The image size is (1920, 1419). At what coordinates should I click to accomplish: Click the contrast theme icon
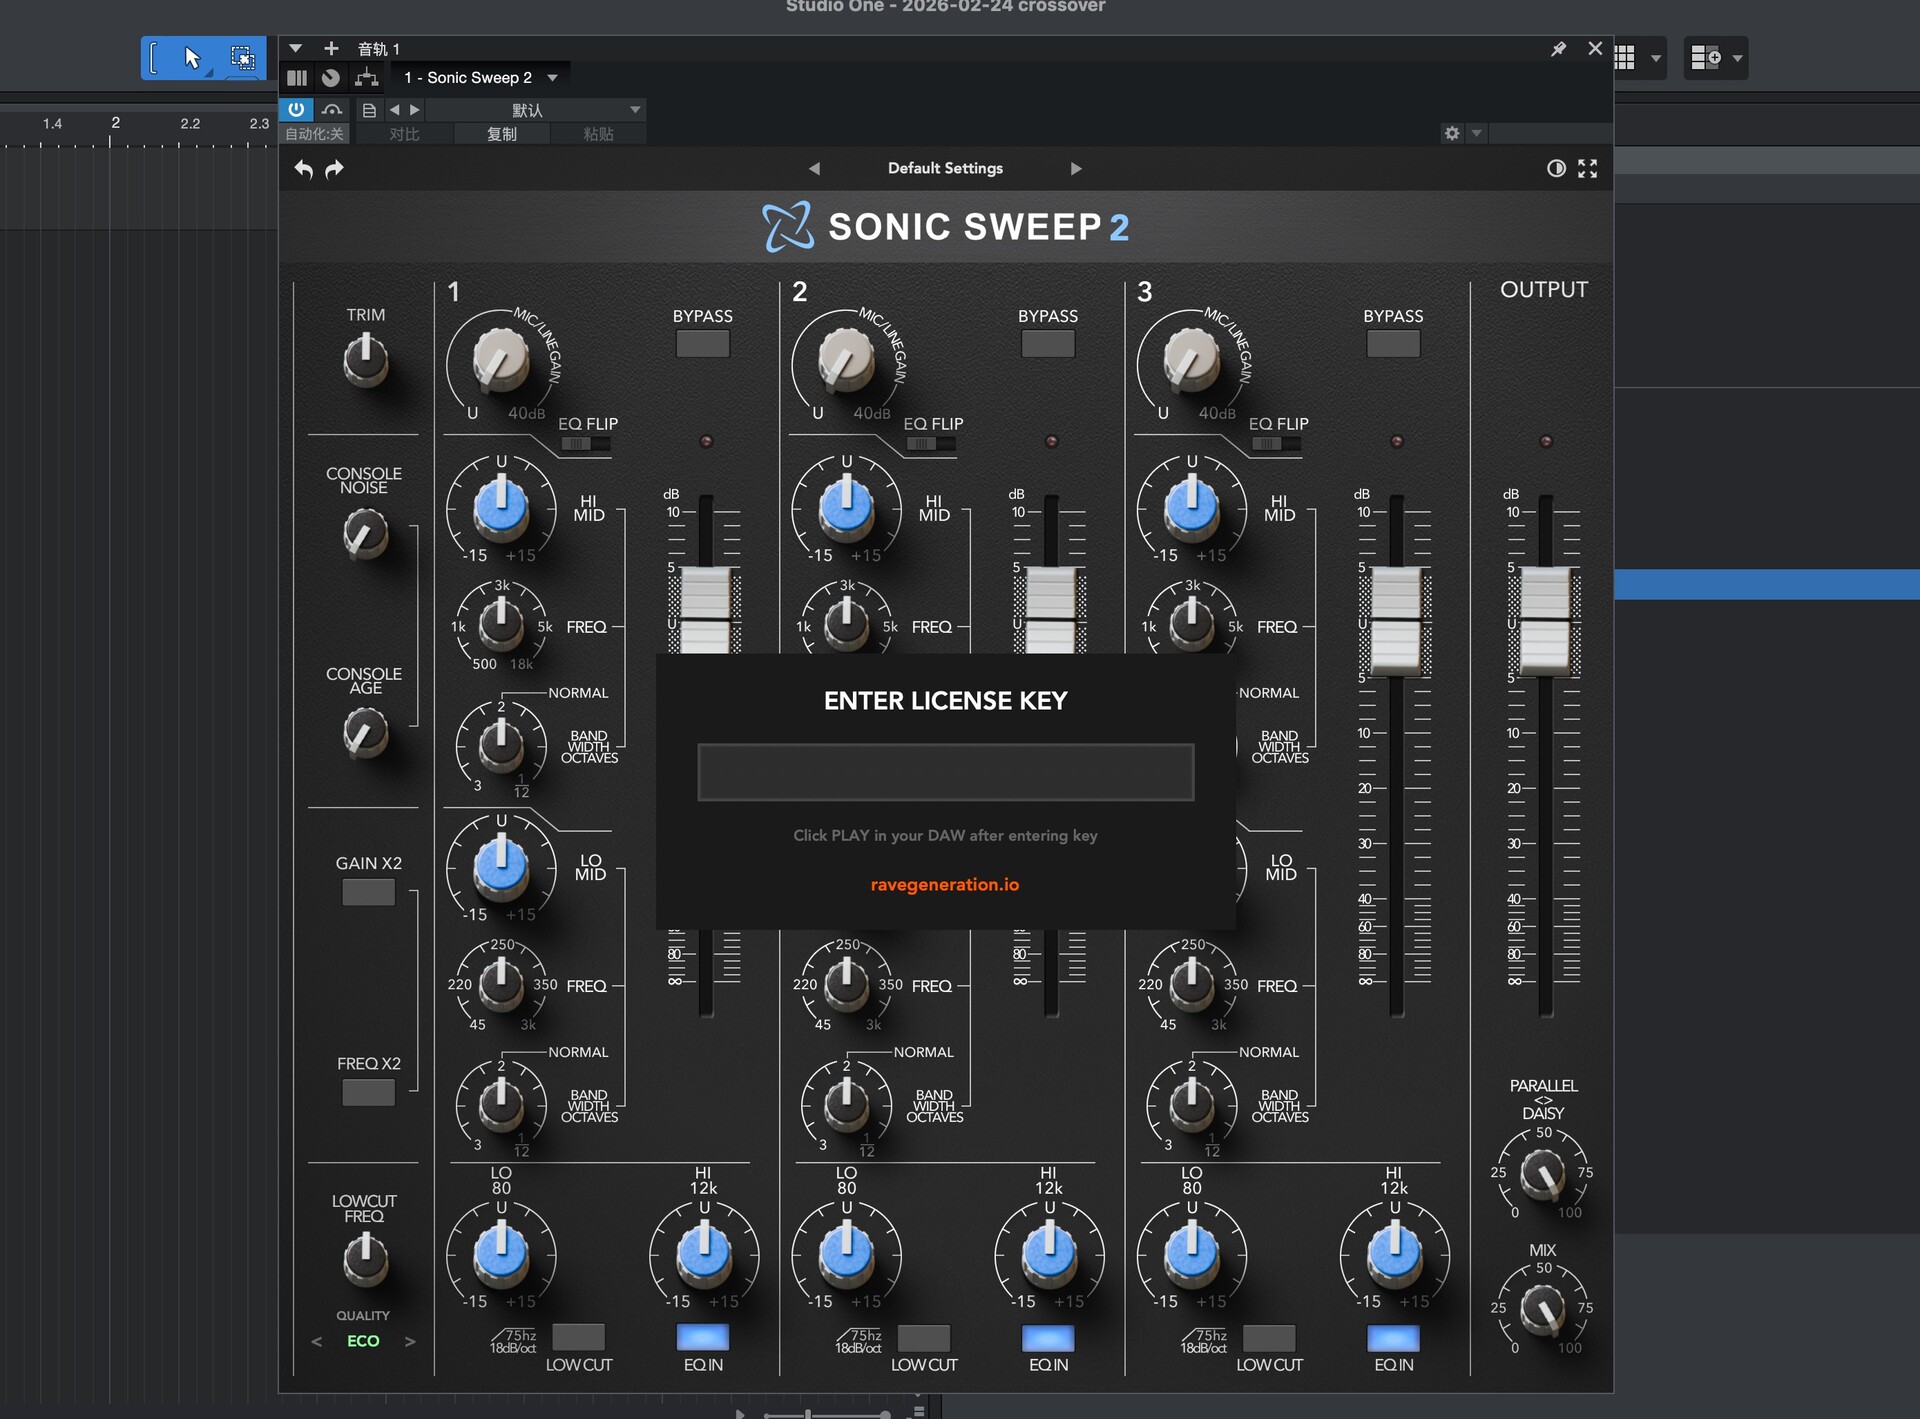pos(1556,169)
